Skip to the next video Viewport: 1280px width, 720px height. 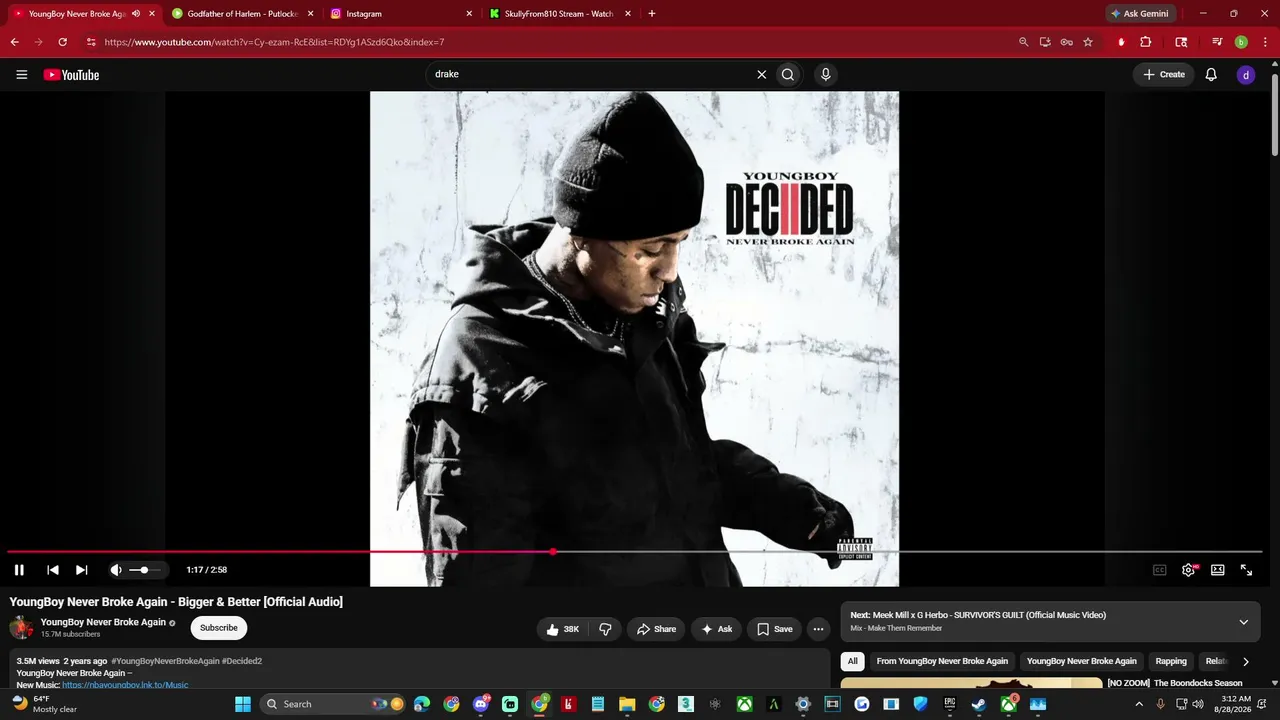click(82, 570)
